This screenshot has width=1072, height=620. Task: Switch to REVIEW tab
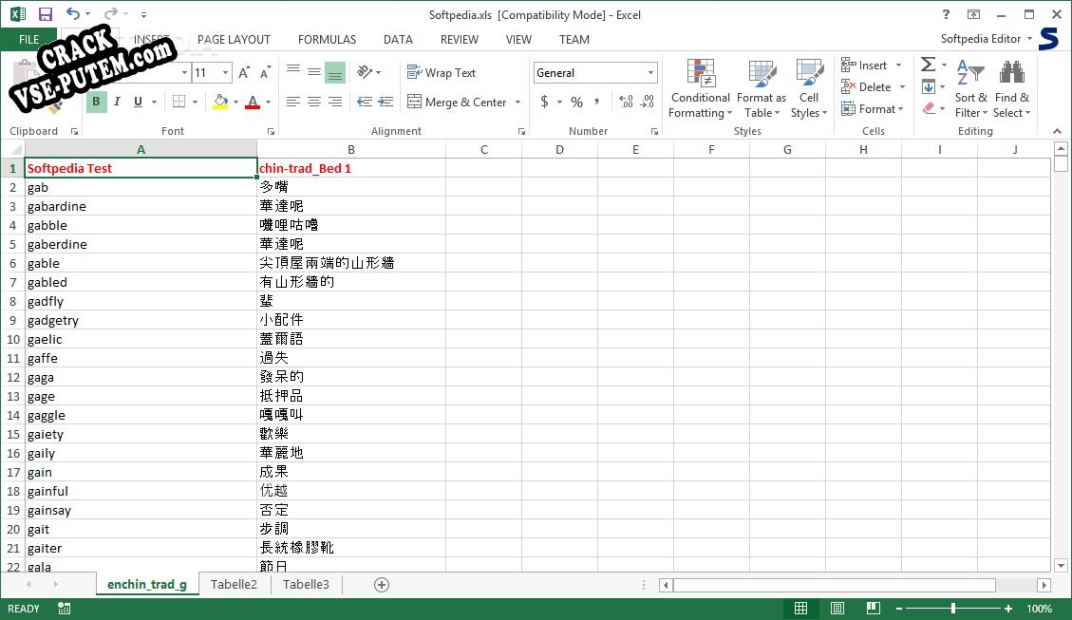pos(459,40)
